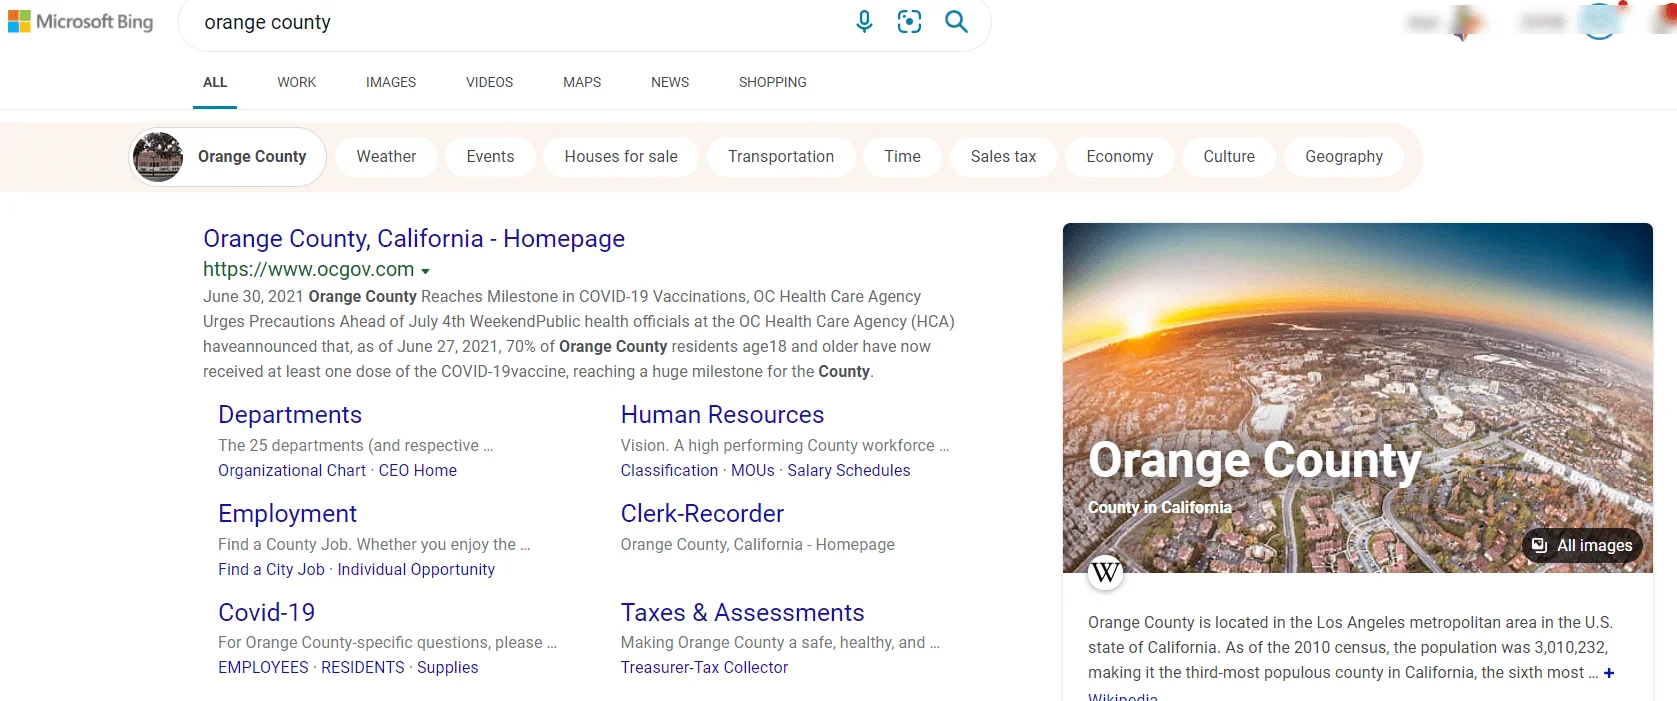Select the Orange County chip

(228, 157)
